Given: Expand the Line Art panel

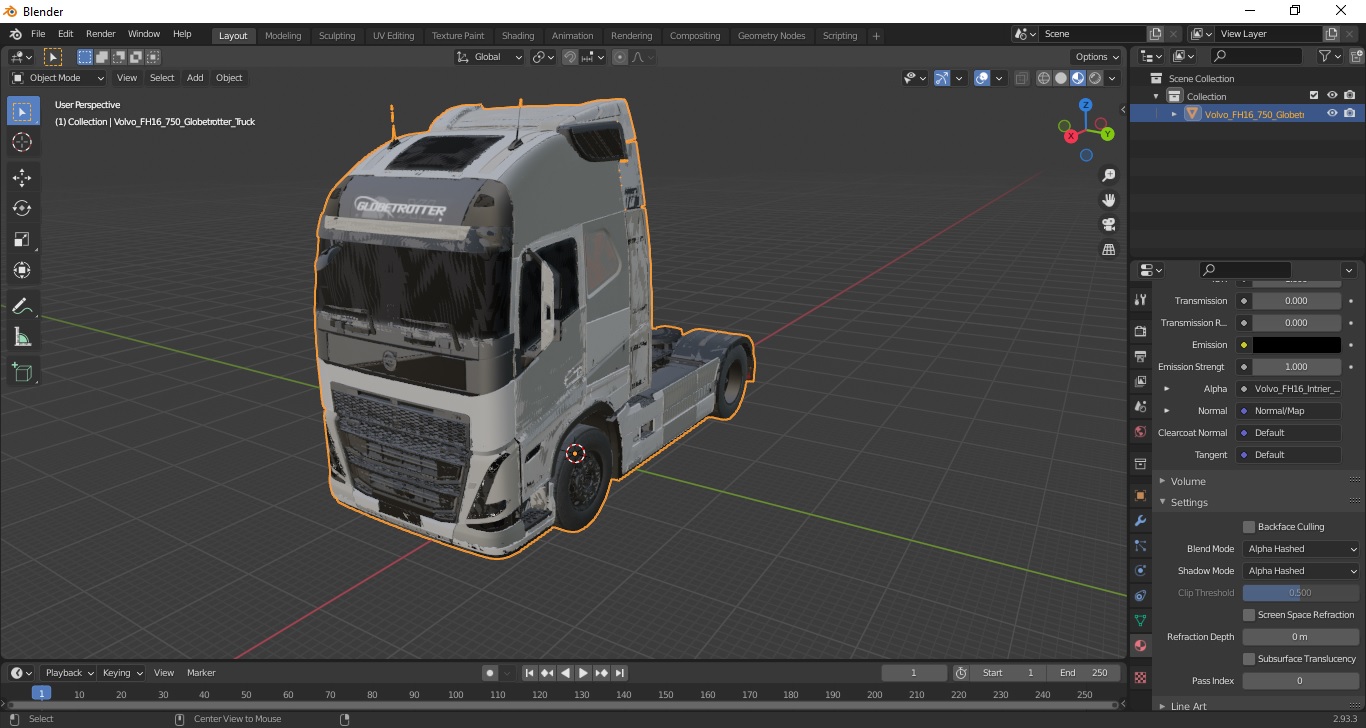Looking at the screenshot, I should 1188,706.
